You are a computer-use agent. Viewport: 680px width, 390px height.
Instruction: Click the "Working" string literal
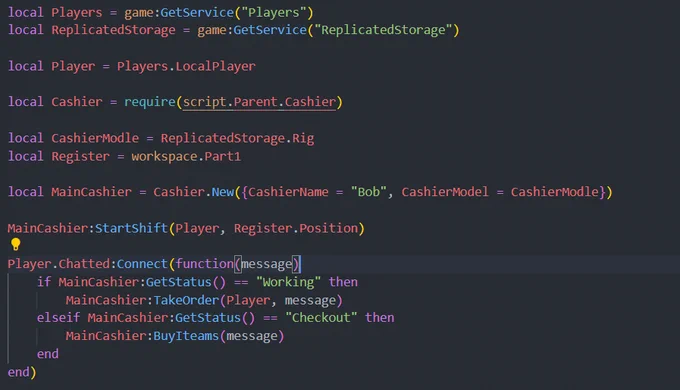click(288, 282)
